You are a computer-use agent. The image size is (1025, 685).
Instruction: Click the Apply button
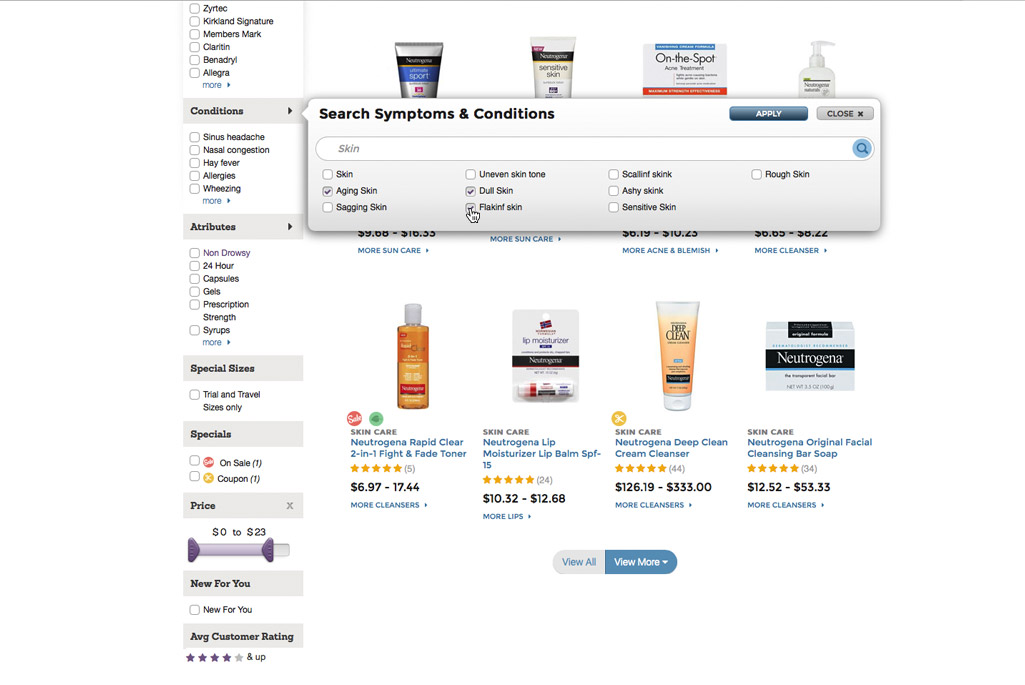(x=769, y=114)
